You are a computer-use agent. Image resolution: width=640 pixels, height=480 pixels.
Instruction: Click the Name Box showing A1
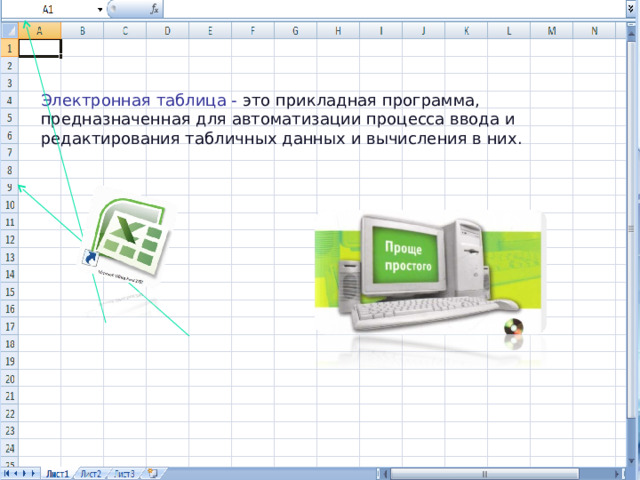48,9
